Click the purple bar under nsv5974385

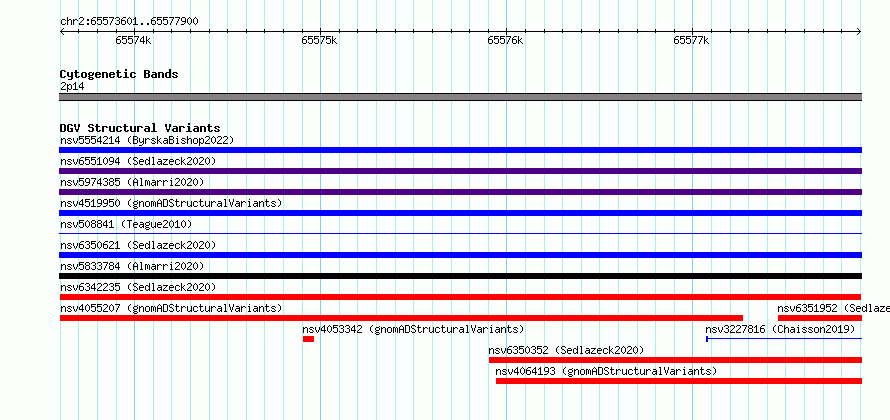(x=460, y=192)
